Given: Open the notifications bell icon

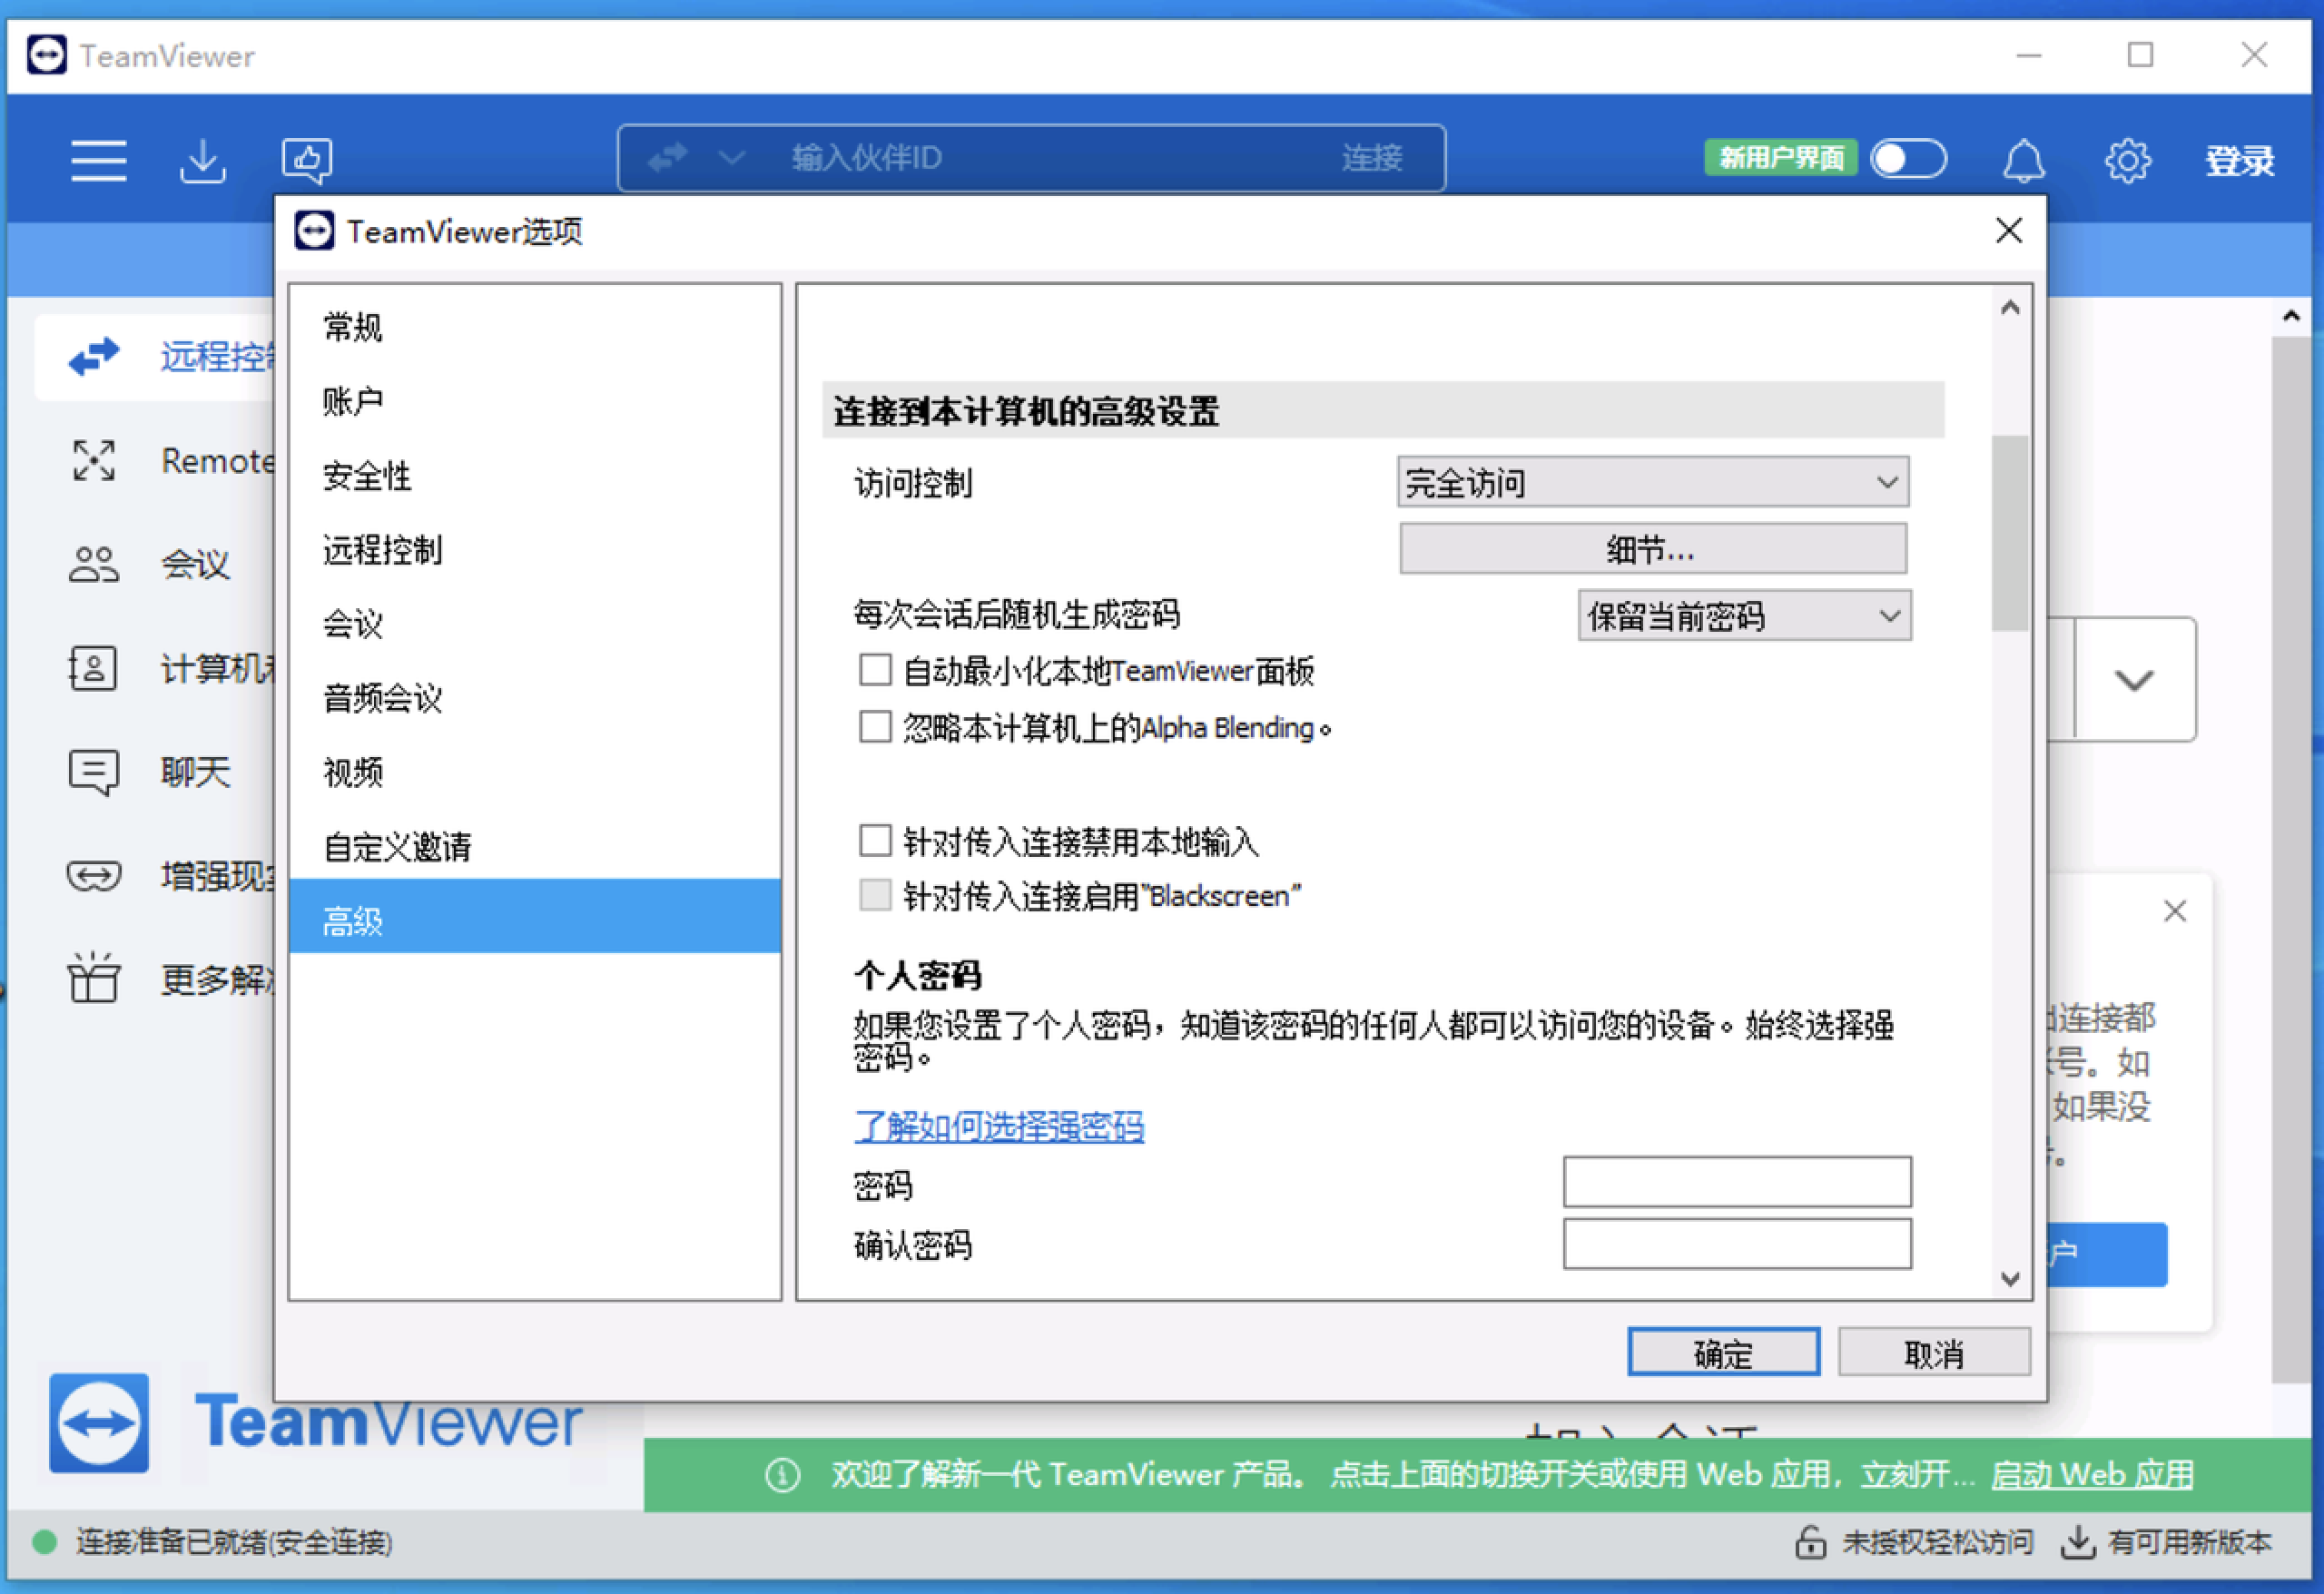Looking at the screenshot, I should coord(2023,160).
